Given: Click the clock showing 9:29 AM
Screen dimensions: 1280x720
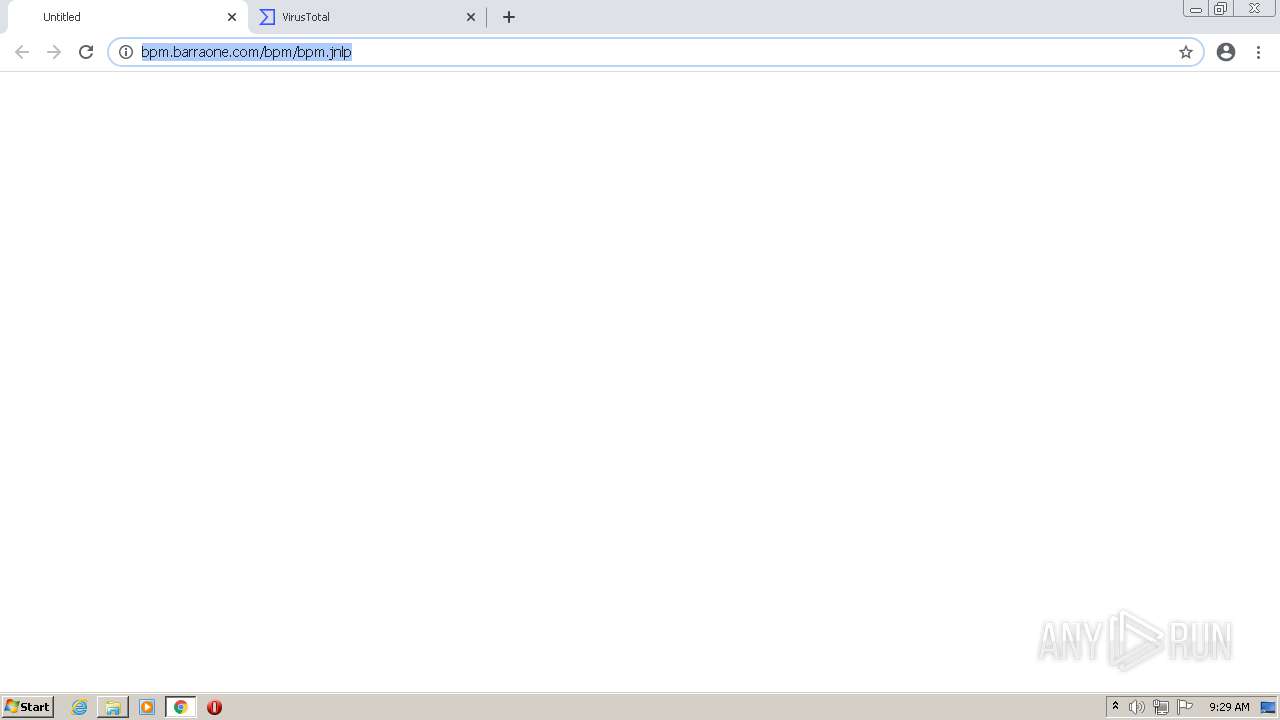Looking at the screenshot, I should pyautogui.click(x=1229, y=707).
